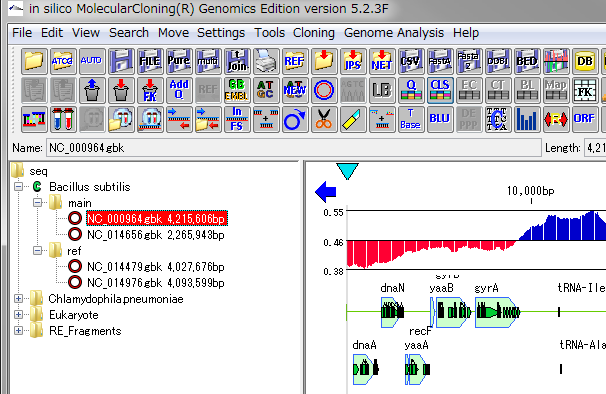Open the Search menu
606x394 pixels.
129,33
